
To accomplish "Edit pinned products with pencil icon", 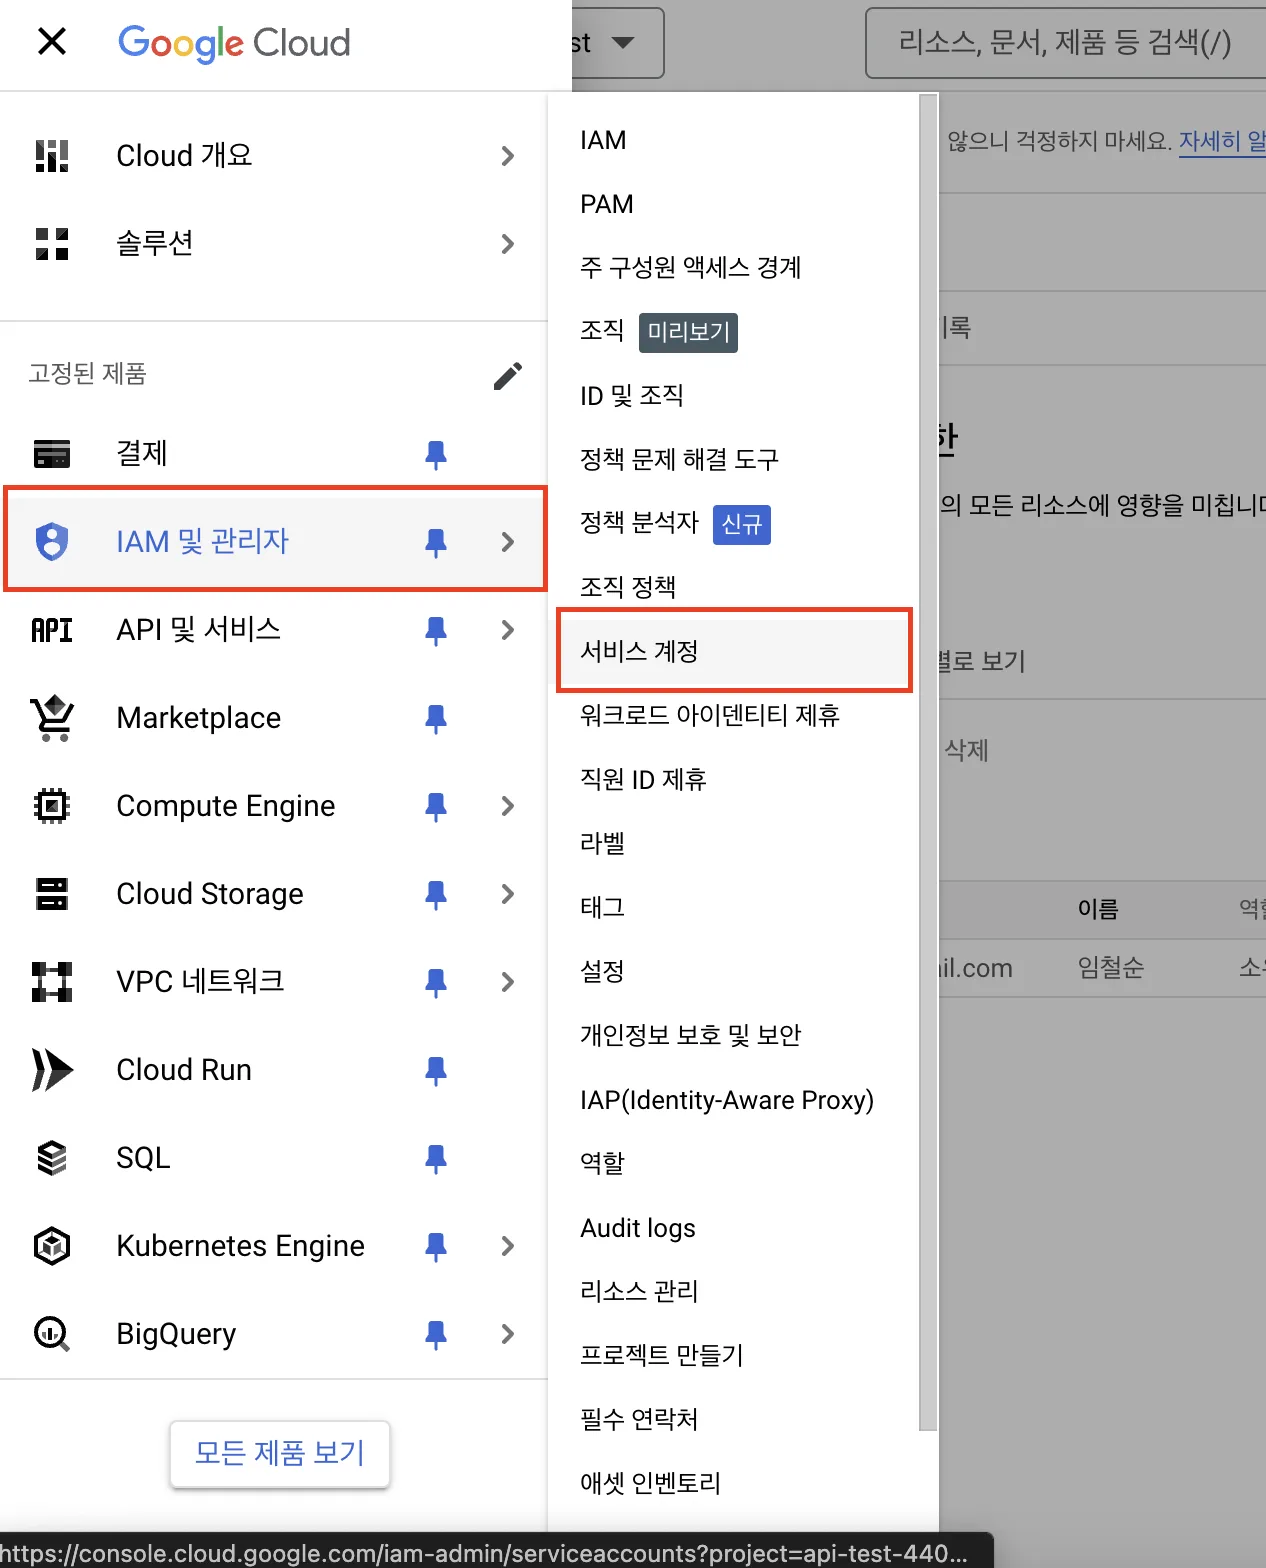I will (x=508, y=375).
